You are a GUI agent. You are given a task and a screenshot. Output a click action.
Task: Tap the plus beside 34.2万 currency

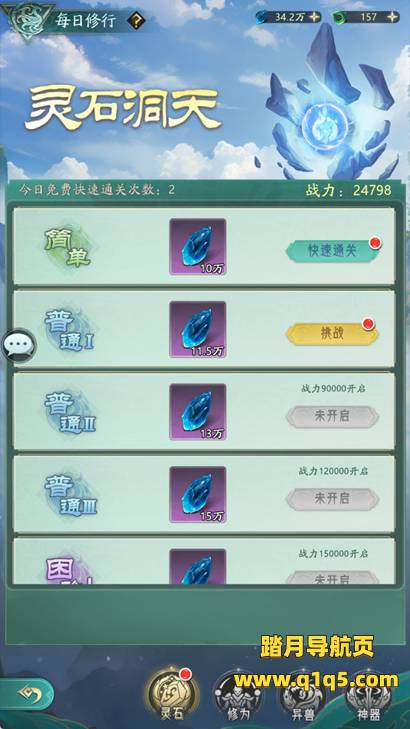[x=315, y=17]
